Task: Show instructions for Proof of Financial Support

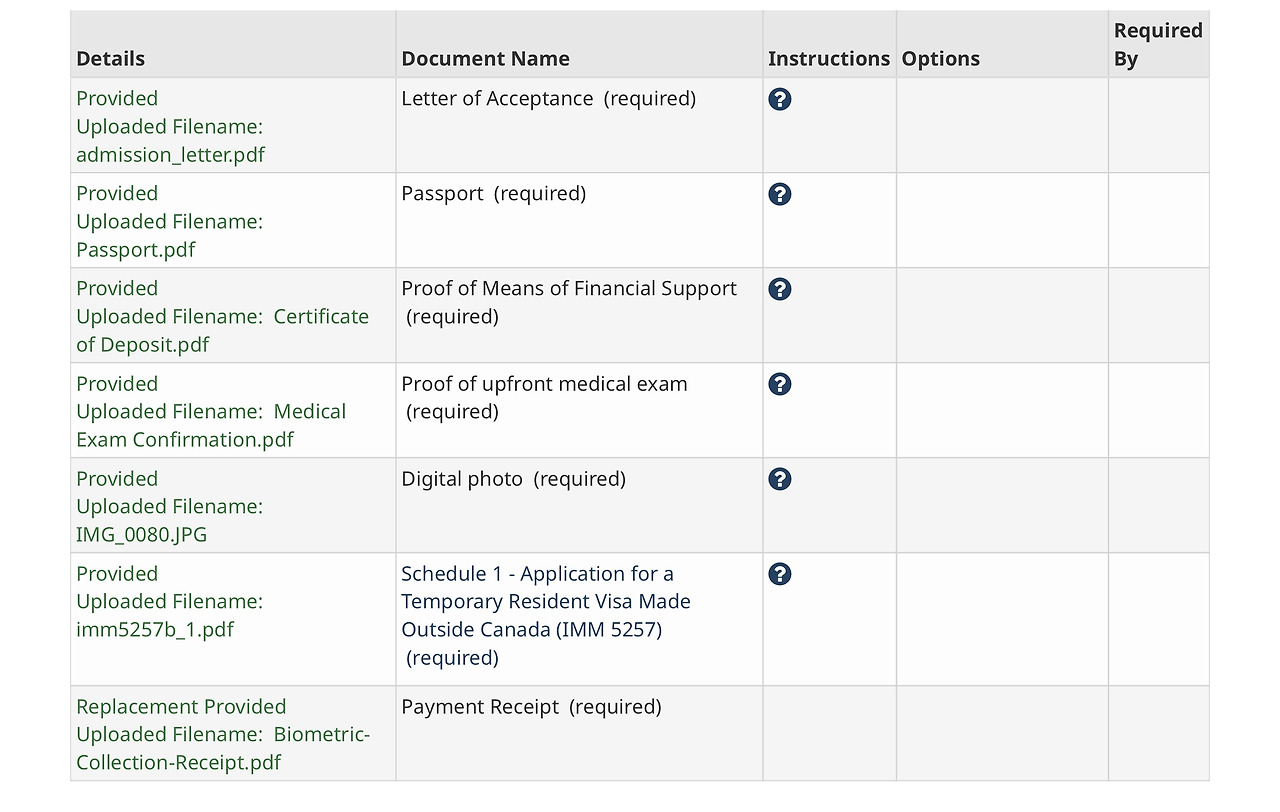Action: click(x=780, y=289)
